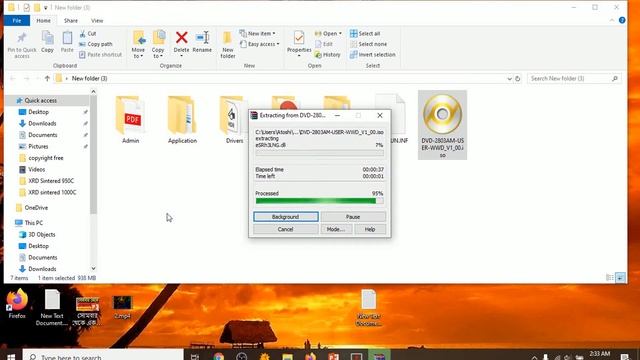Click Copy path command
This screenshot has height=360, width=640.
96,44
